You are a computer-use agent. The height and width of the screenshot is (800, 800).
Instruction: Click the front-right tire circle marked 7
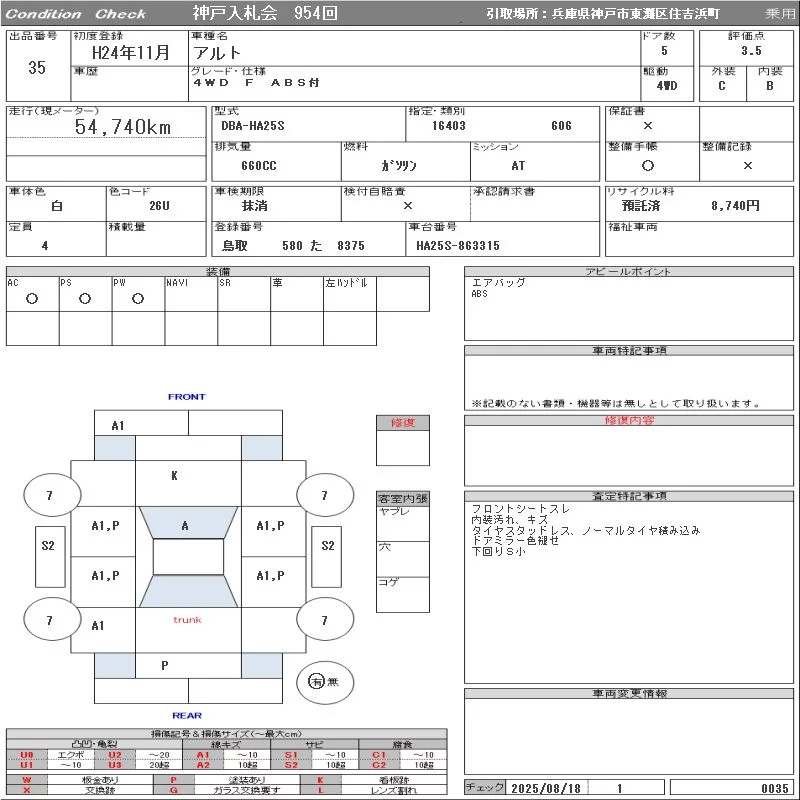point(325,495)
